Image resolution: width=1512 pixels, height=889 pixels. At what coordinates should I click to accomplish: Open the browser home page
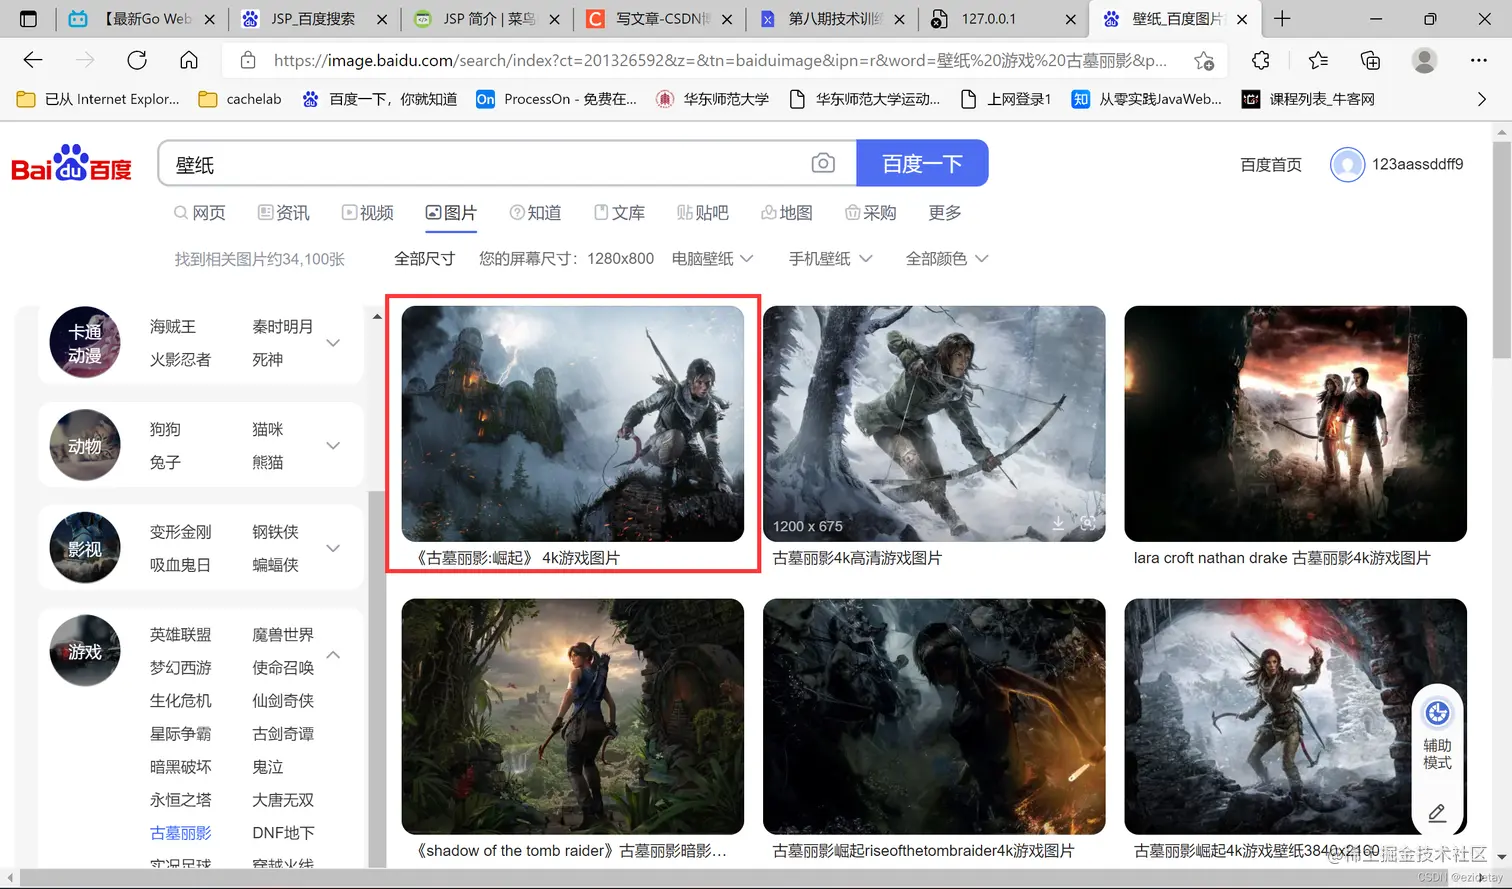coord(189,60)
